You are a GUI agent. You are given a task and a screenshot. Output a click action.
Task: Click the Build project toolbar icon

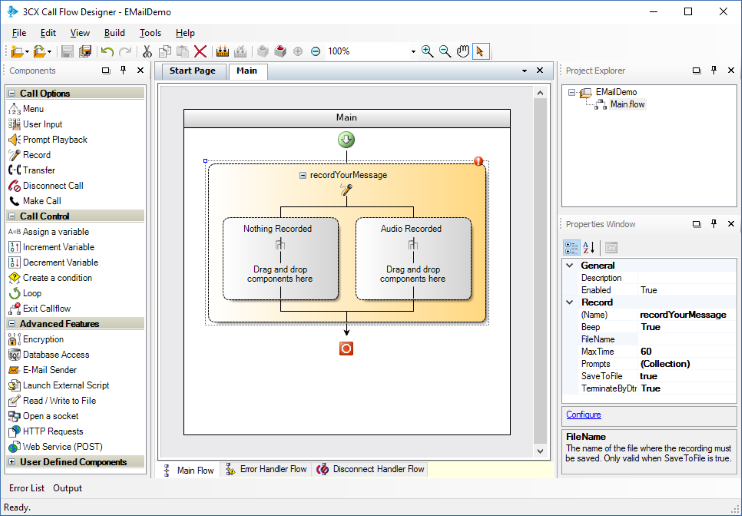point(222,51)
